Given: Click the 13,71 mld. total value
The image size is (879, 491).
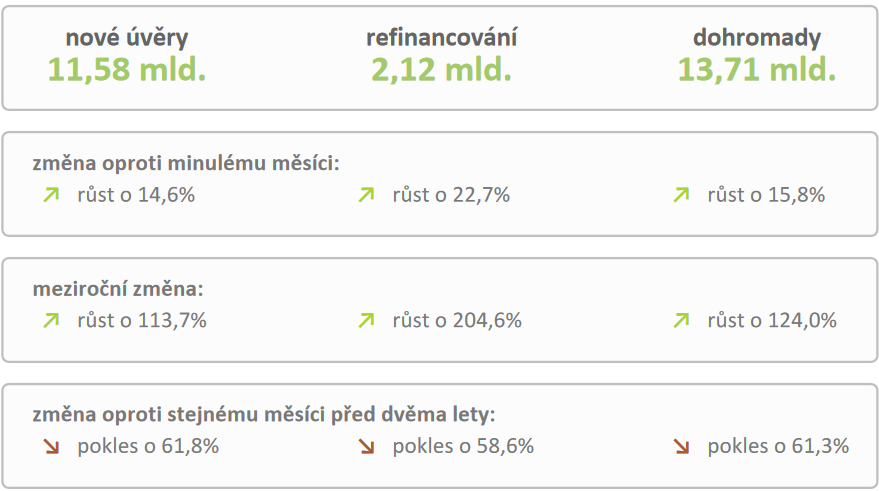Looking at the screenshot, I should [757, 69].
